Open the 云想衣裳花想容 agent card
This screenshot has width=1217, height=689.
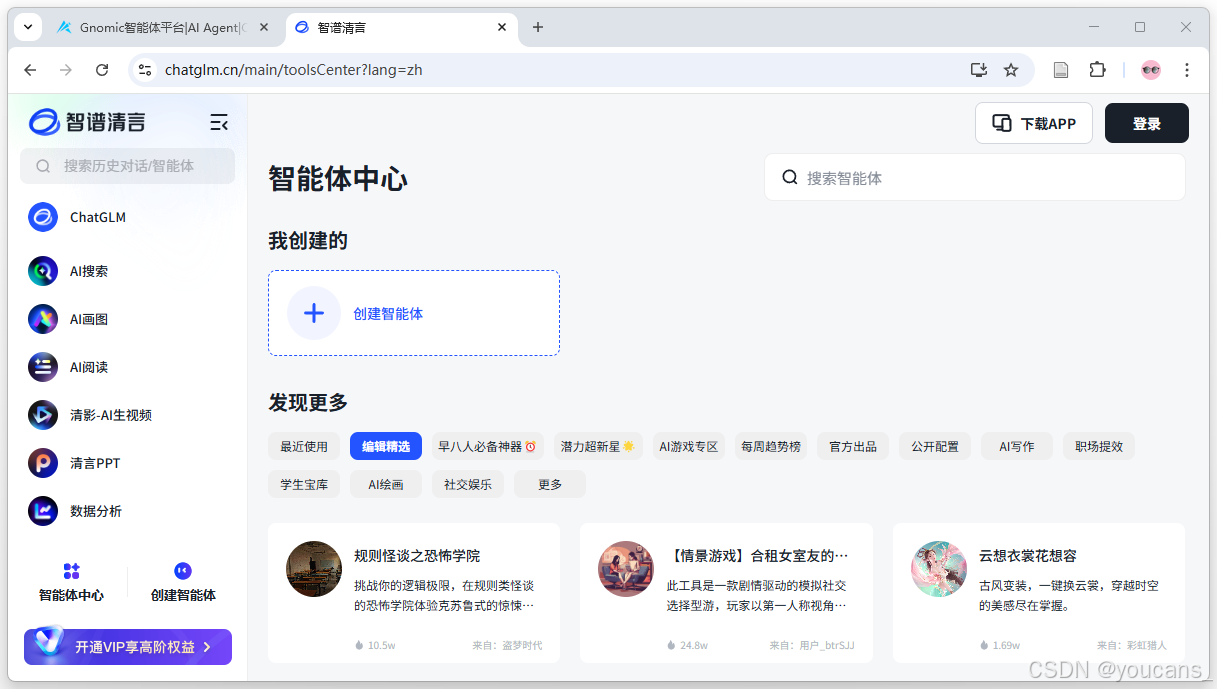click(1039, 592)
